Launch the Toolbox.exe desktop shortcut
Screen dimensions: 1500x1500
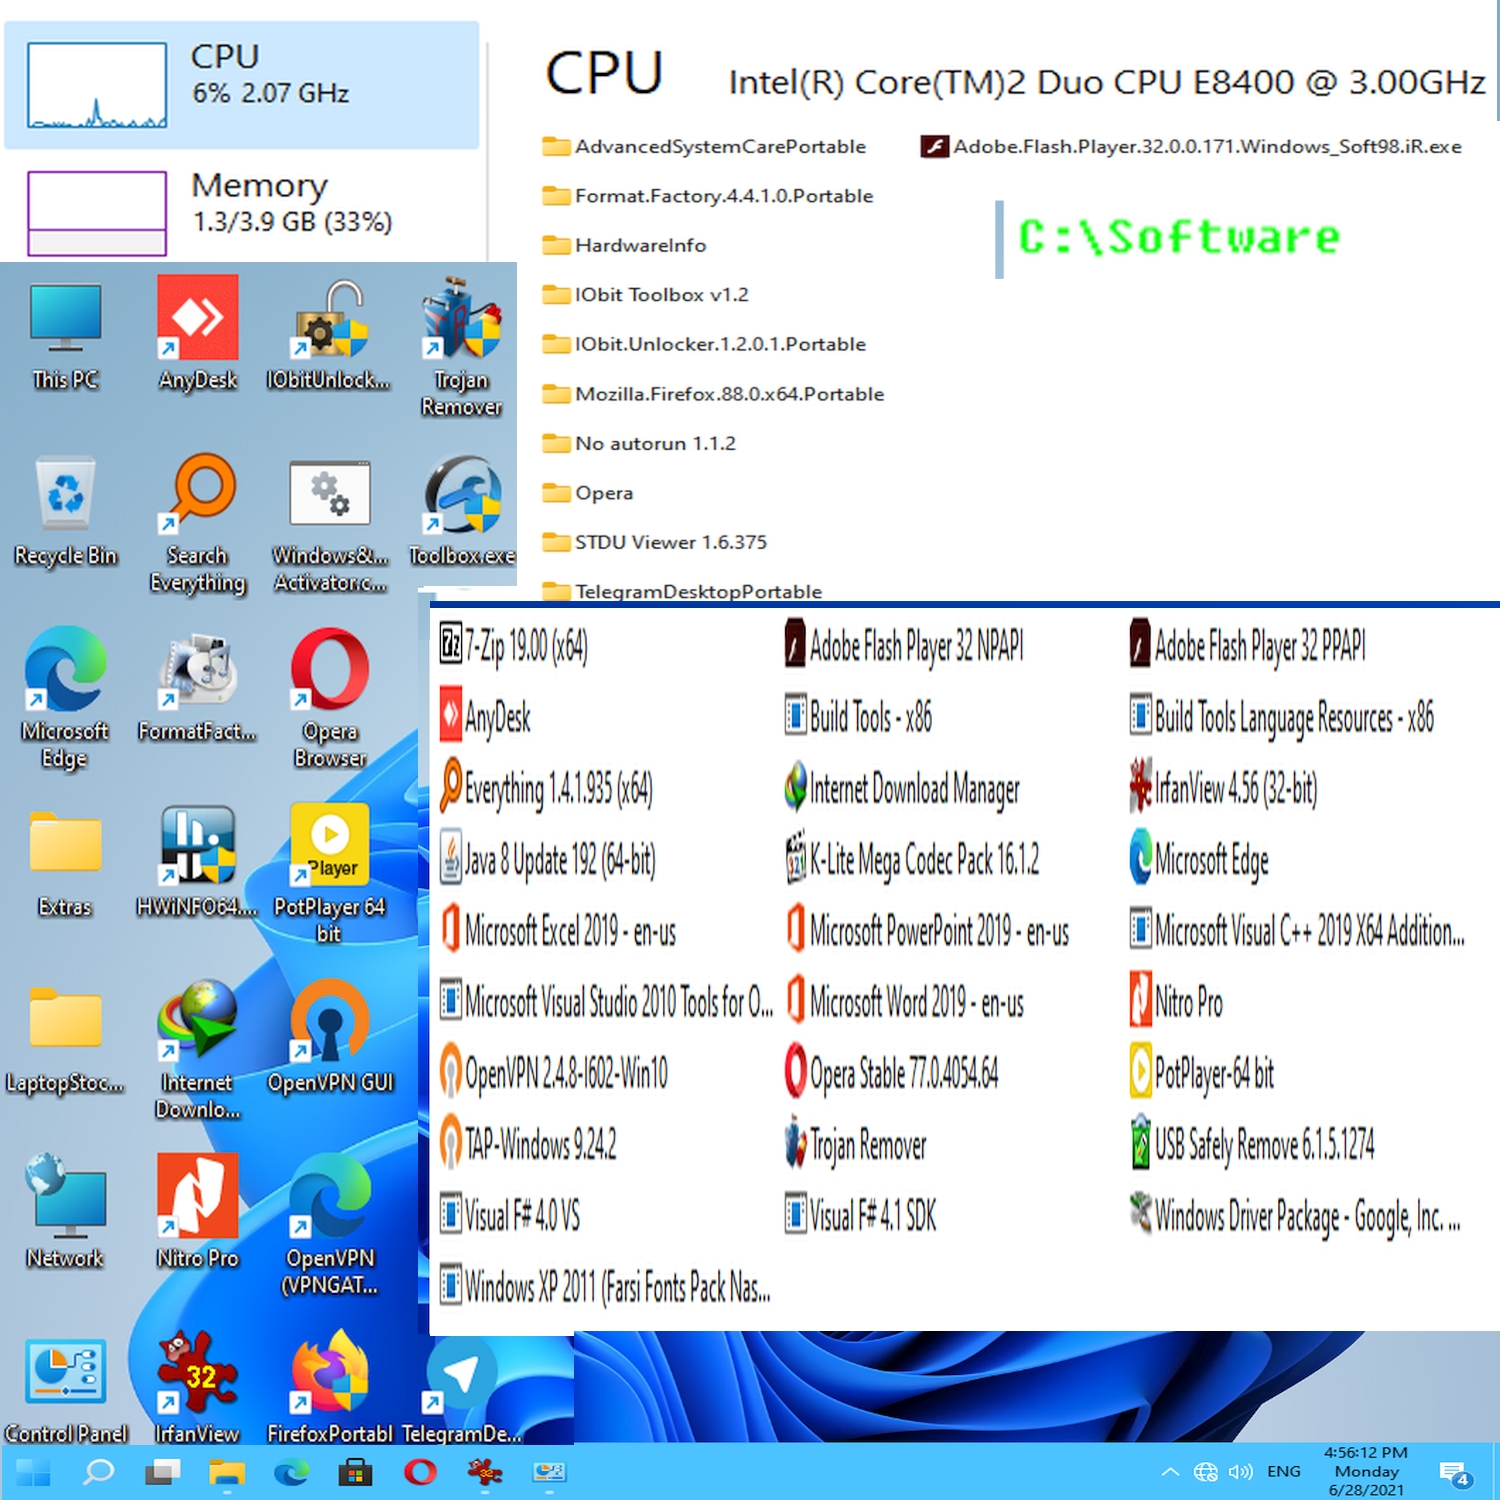tap(461, 511)
